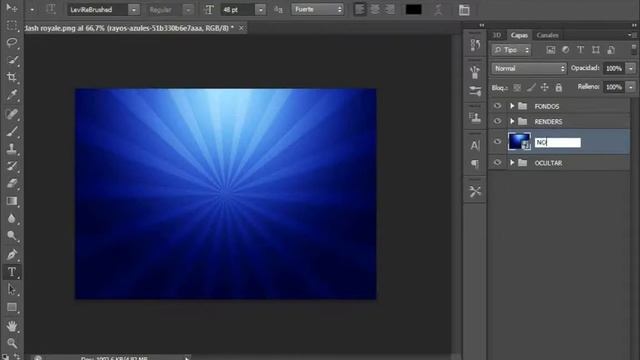This screenshot has height=360, width=640.
Task: Lock transparent pixels
Action: [517, 87]
